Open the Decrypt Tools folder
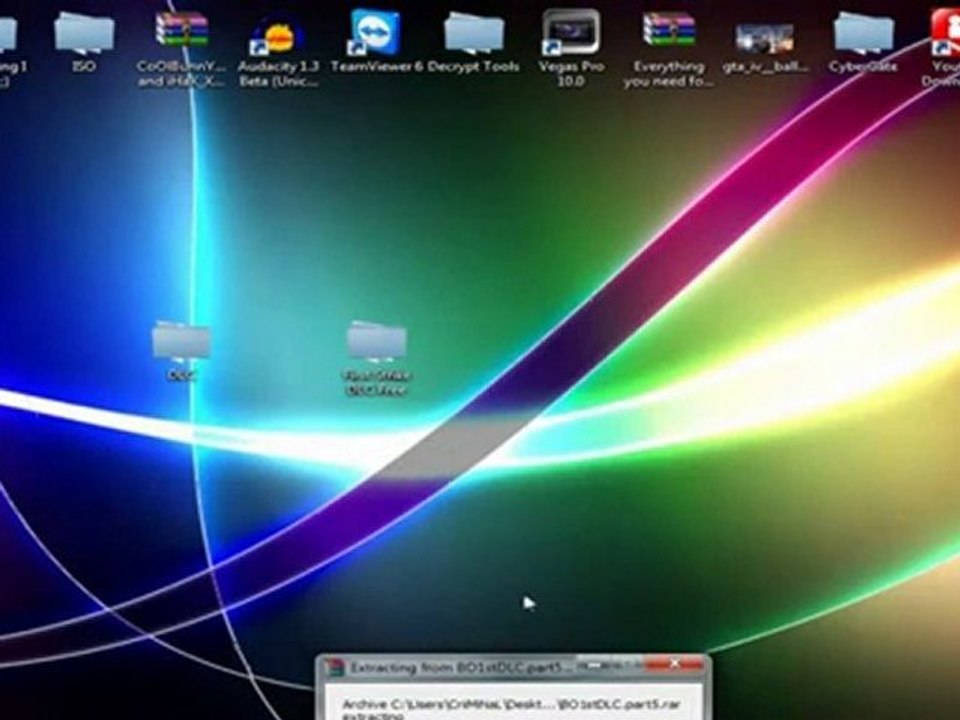Screen dimensions: 960x720 (x=473, y=33)
